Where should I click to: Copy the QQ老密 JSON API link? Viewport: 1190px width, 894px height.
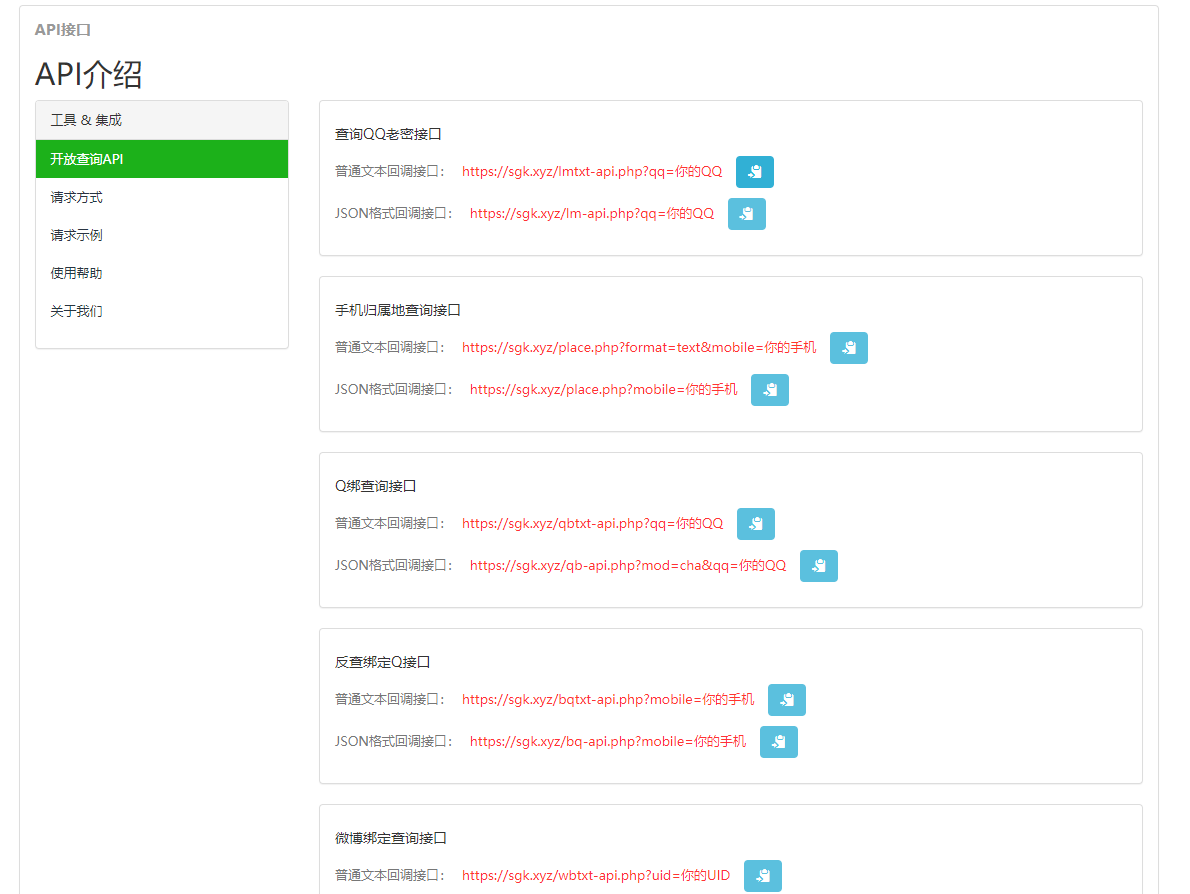[x=746, y=213]
